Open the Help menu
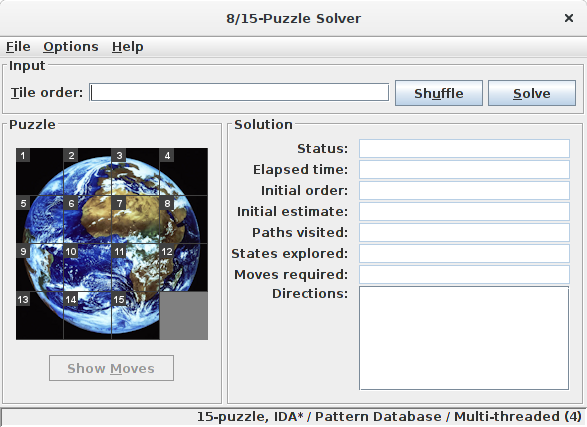This screenshot has height=427, width=587. [x=128, y=47]
